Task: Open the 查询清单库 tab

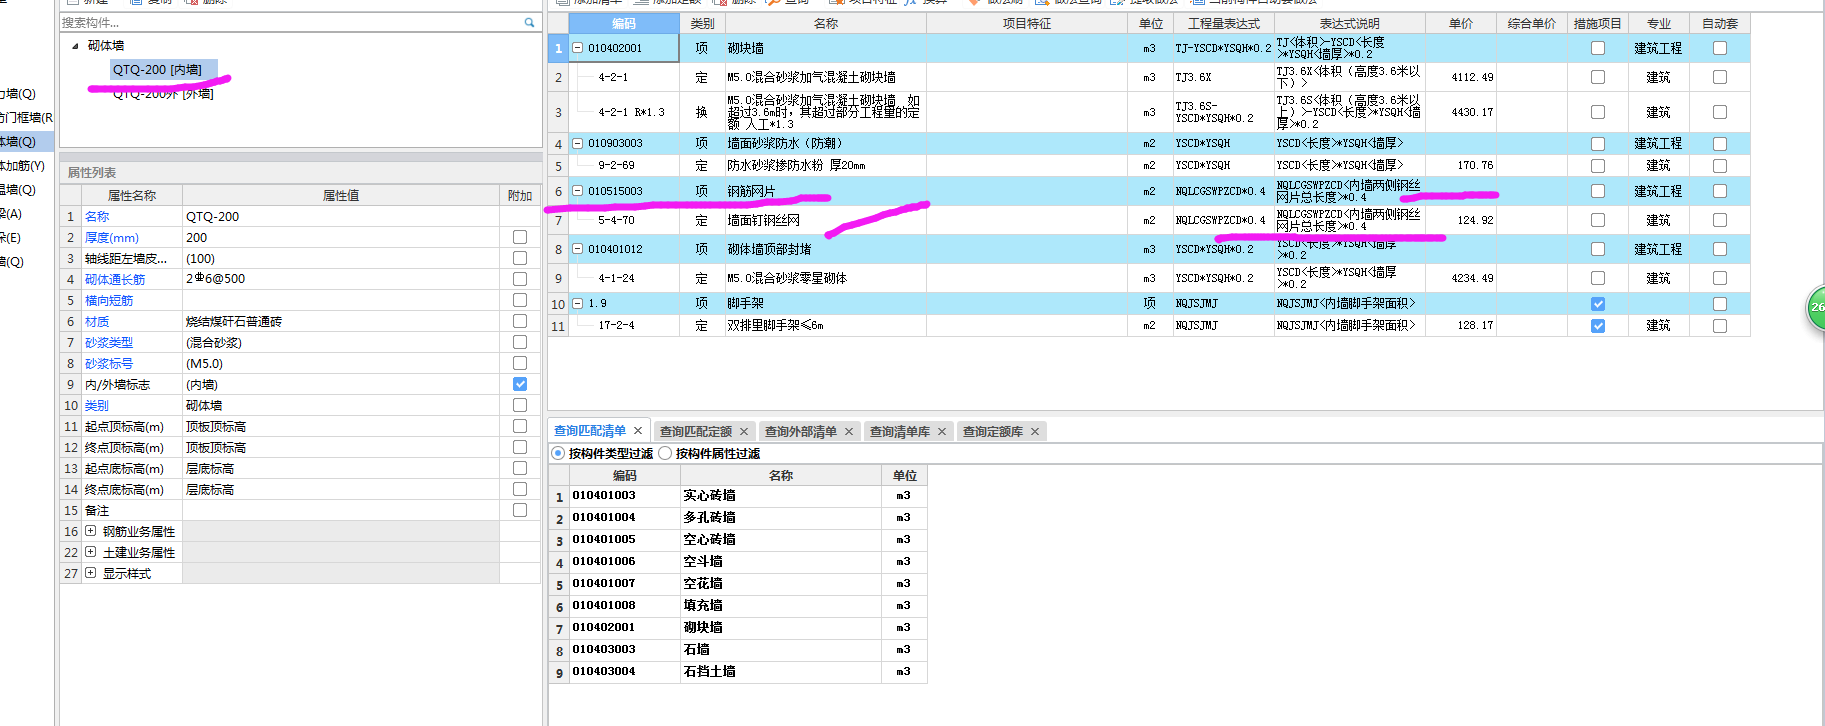Action: (900, 432)
